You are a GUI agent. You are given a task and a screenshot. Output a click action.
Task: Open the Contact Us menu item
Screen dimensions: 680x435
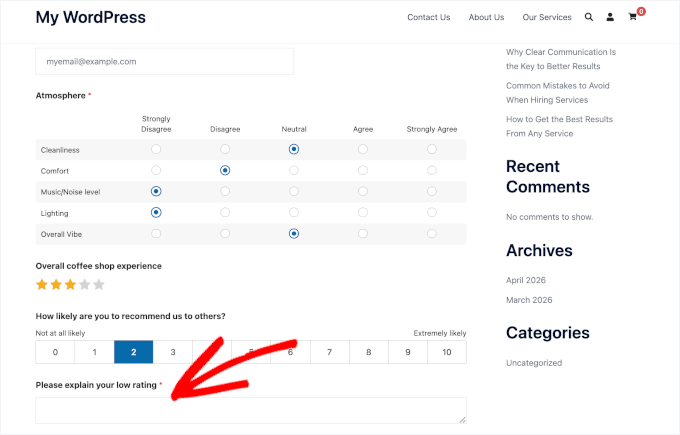point(428,17)
